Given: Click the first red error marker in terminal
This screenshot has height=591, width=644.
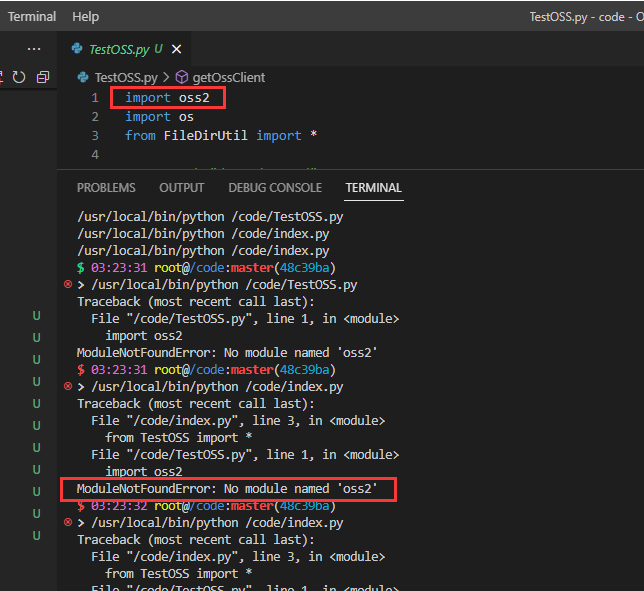Looking at the screenshot, I should pos(68,284).
